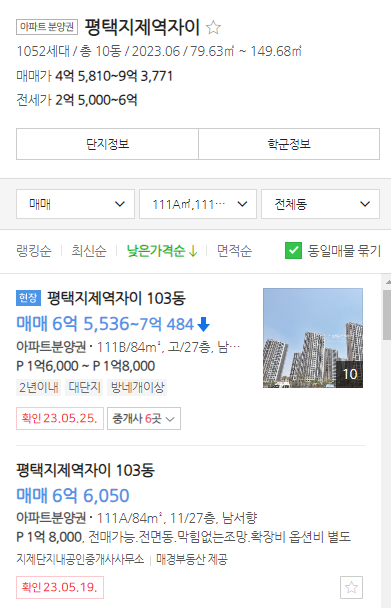Toggle 동일매물 묶기 checkbox
The width and height of the screenshot is (391, 608).
[x=293, y=250]
